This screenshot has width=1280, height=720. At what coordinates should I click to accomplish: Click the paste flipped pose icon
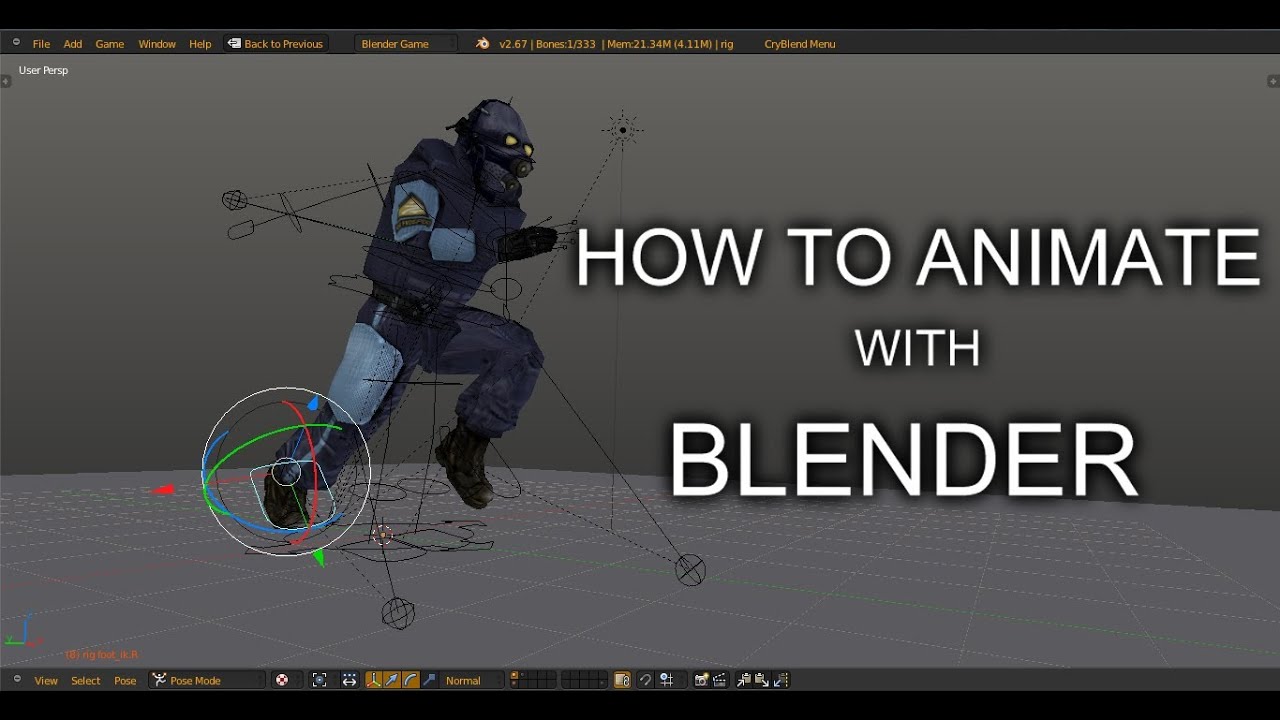(x=781, y=680)
